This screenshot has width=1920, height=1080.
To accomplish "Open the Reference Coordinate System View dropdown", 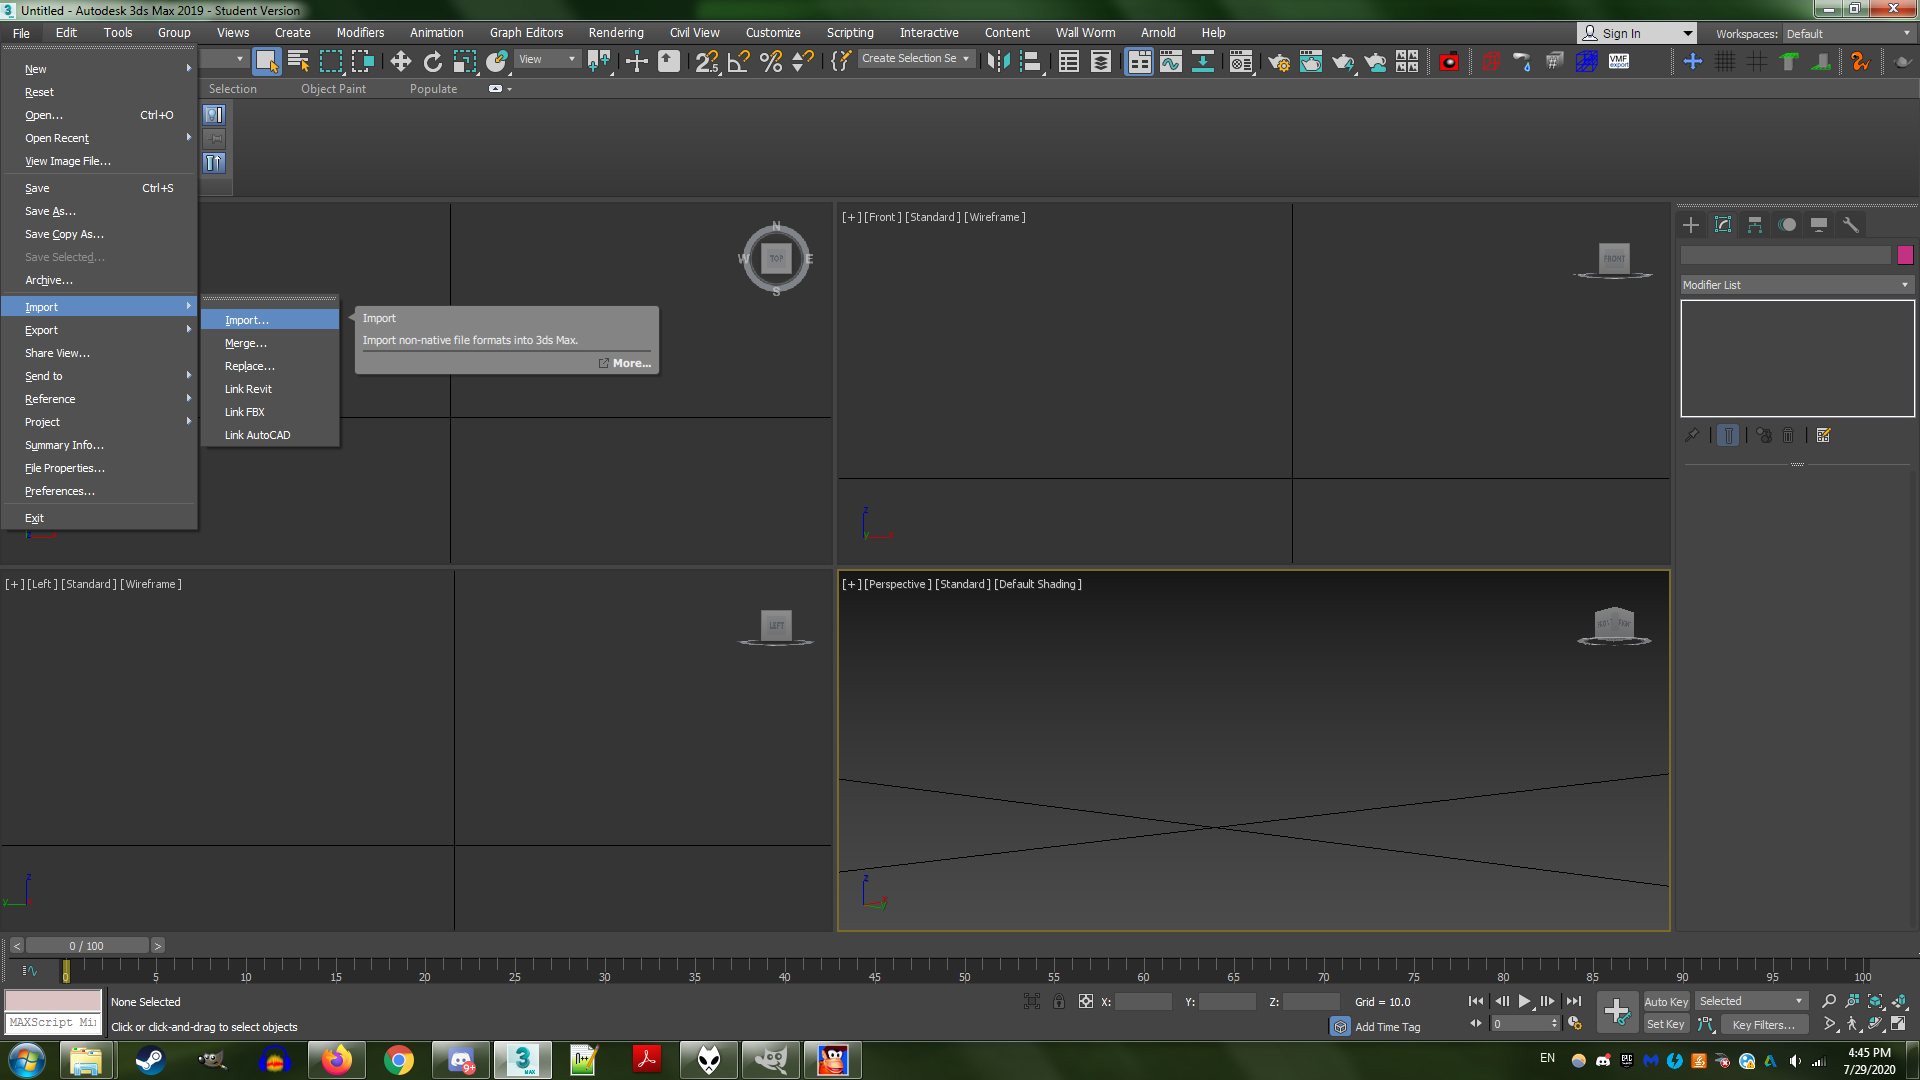I will (547, 59).
